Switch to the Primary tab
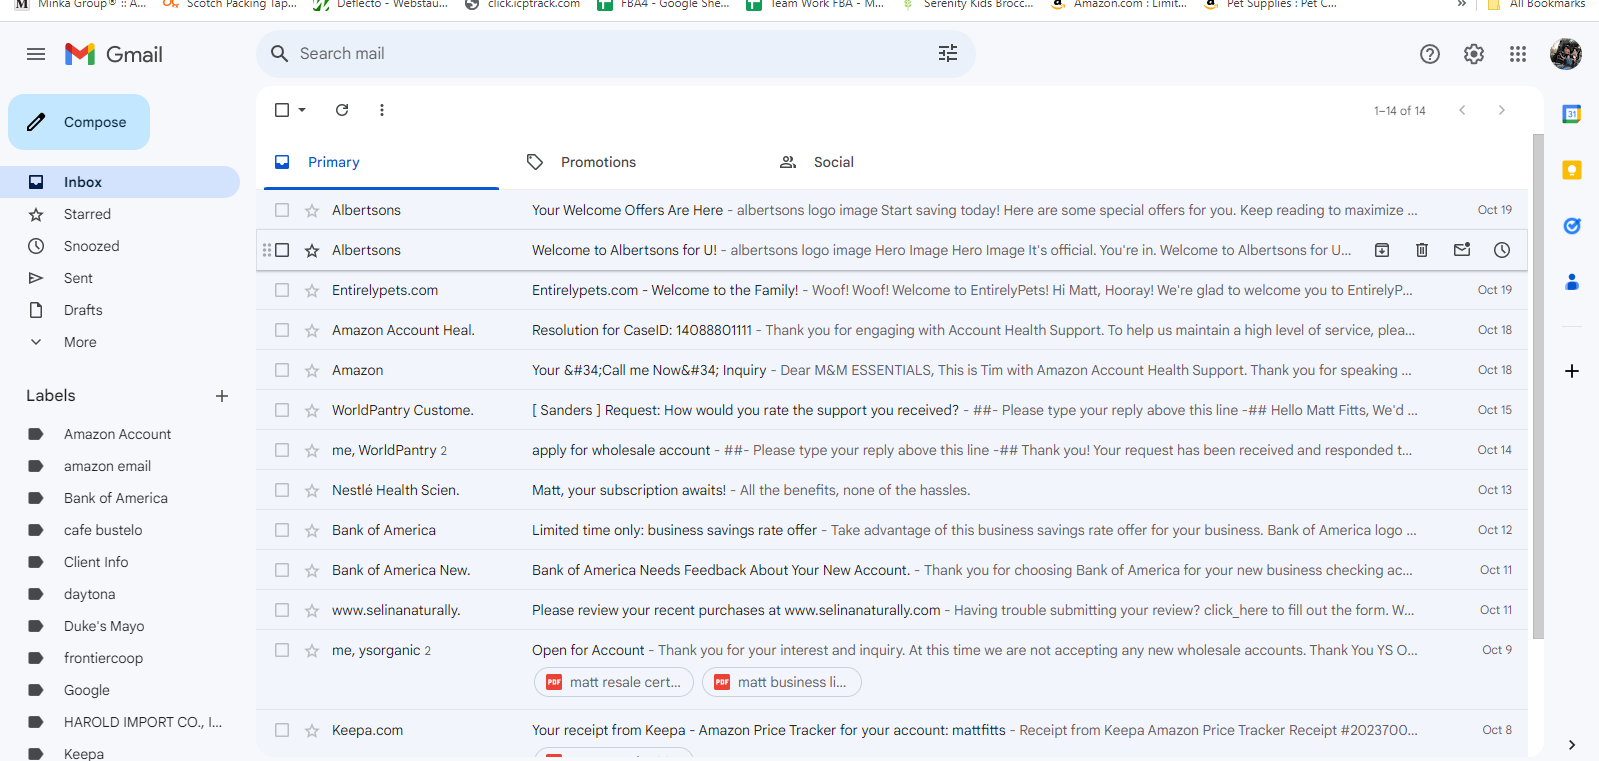This screenshot has width=1599, height=761. click(379, 162)
